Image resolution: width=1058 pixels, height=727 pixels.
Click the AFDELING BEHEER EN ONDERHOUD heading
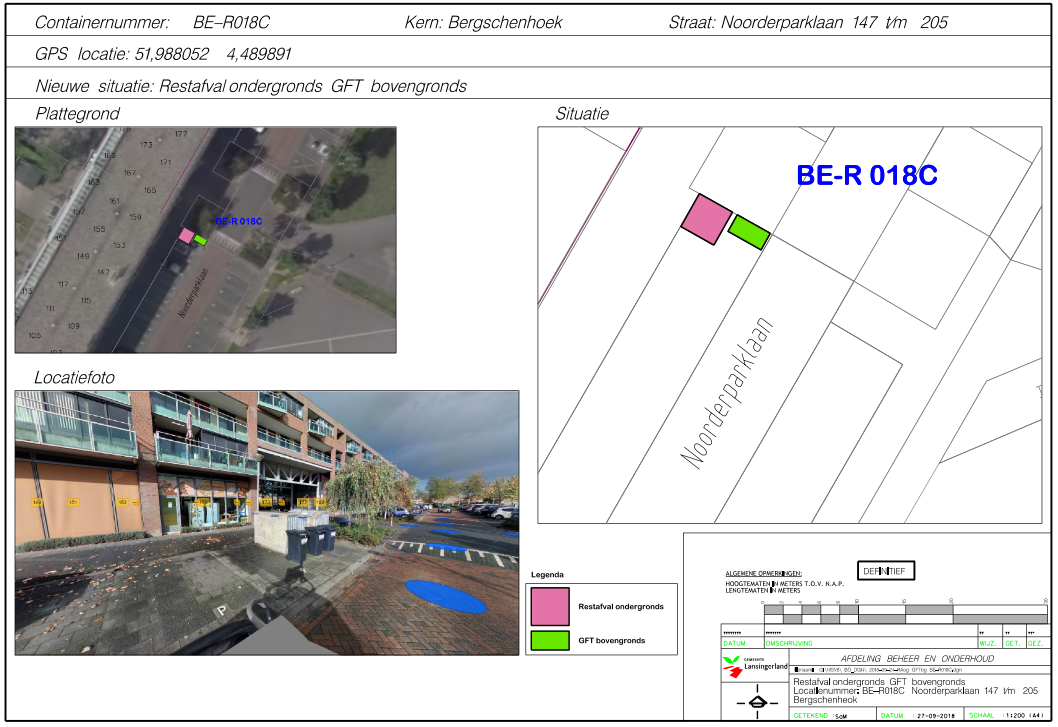917,659
